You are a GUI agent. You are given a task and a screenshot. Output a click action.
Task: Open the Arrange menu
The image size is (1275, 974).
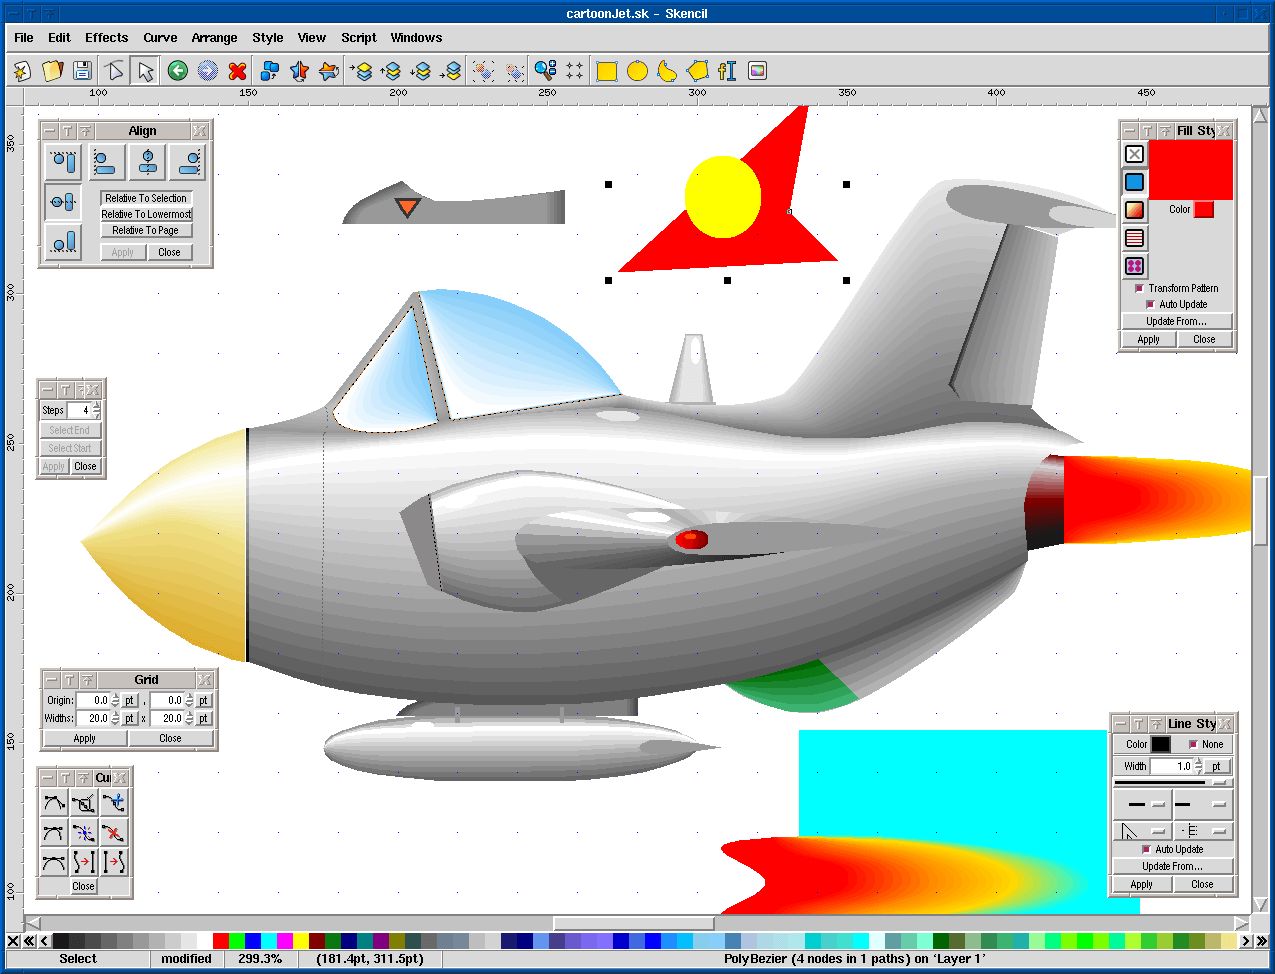215,38
